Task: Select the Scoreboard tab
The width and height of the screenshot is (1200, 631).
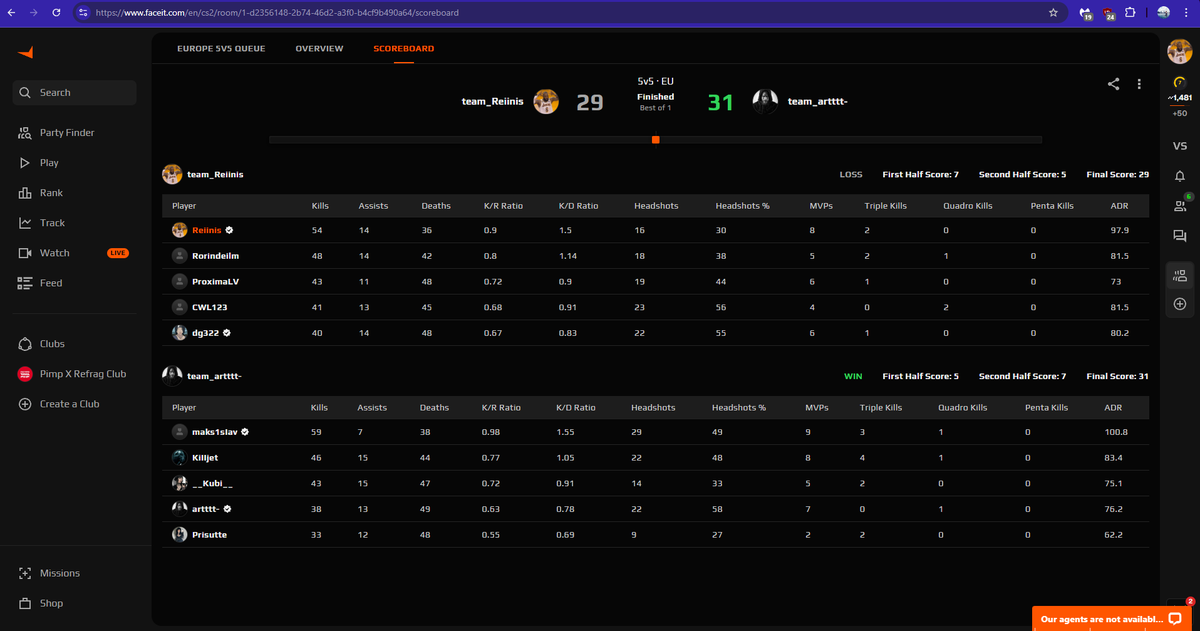Action: [x=403, y=49]
